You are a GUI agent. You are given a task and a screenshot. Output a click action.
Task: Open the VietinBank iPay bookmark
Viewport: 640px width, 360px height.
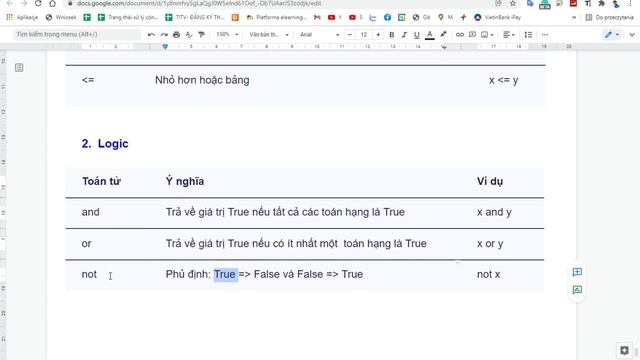coord(498,17)
